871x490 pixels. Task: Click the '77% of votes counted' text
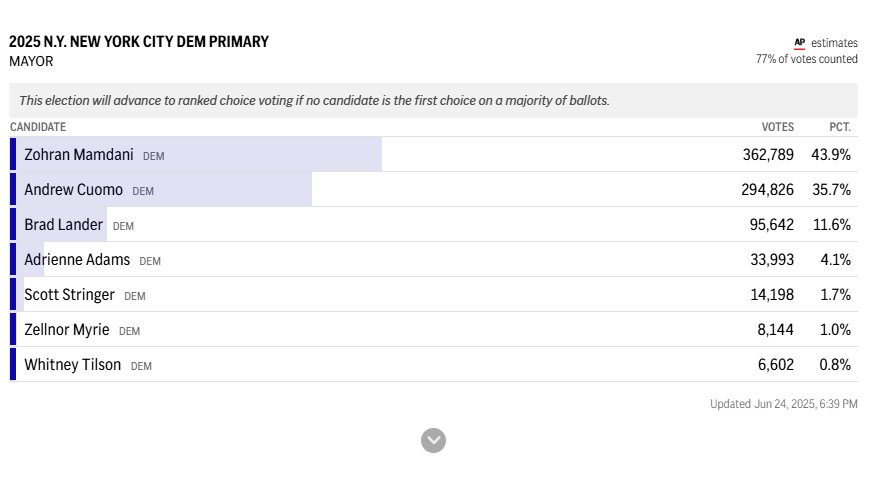[x=806, y=59]
